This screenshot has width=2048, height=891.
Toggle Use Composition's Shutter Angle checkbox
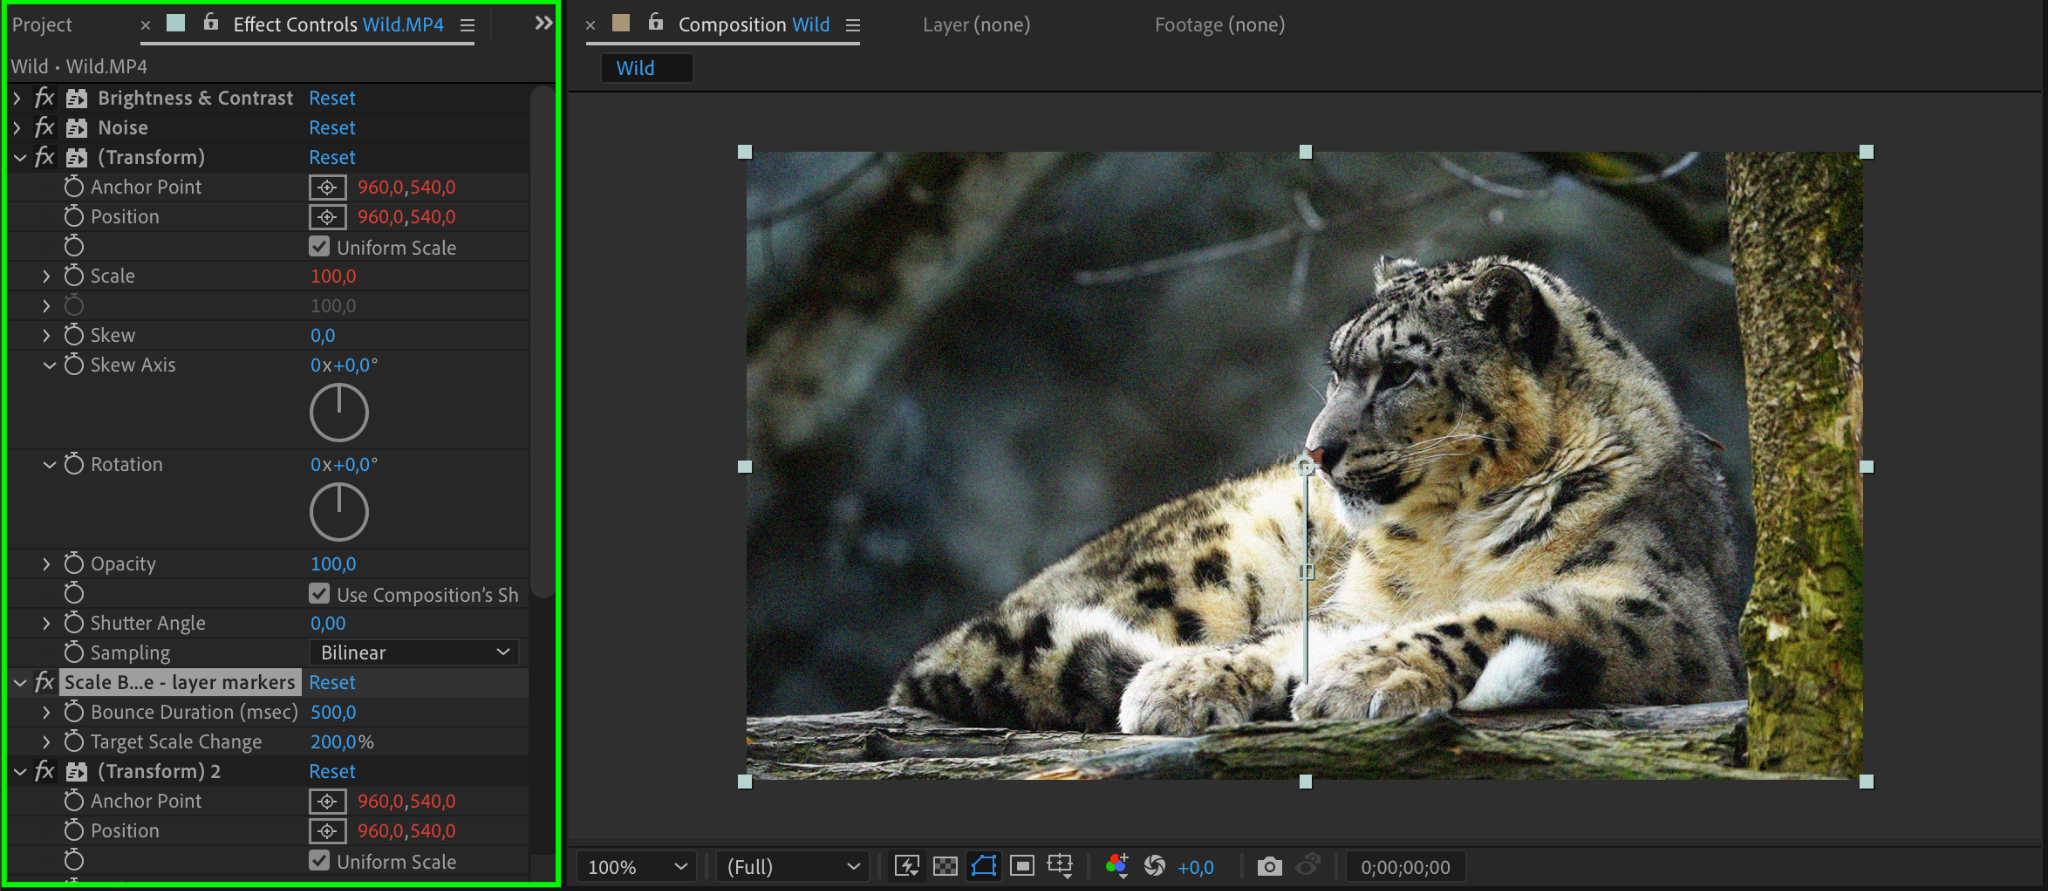coord(320,594)
